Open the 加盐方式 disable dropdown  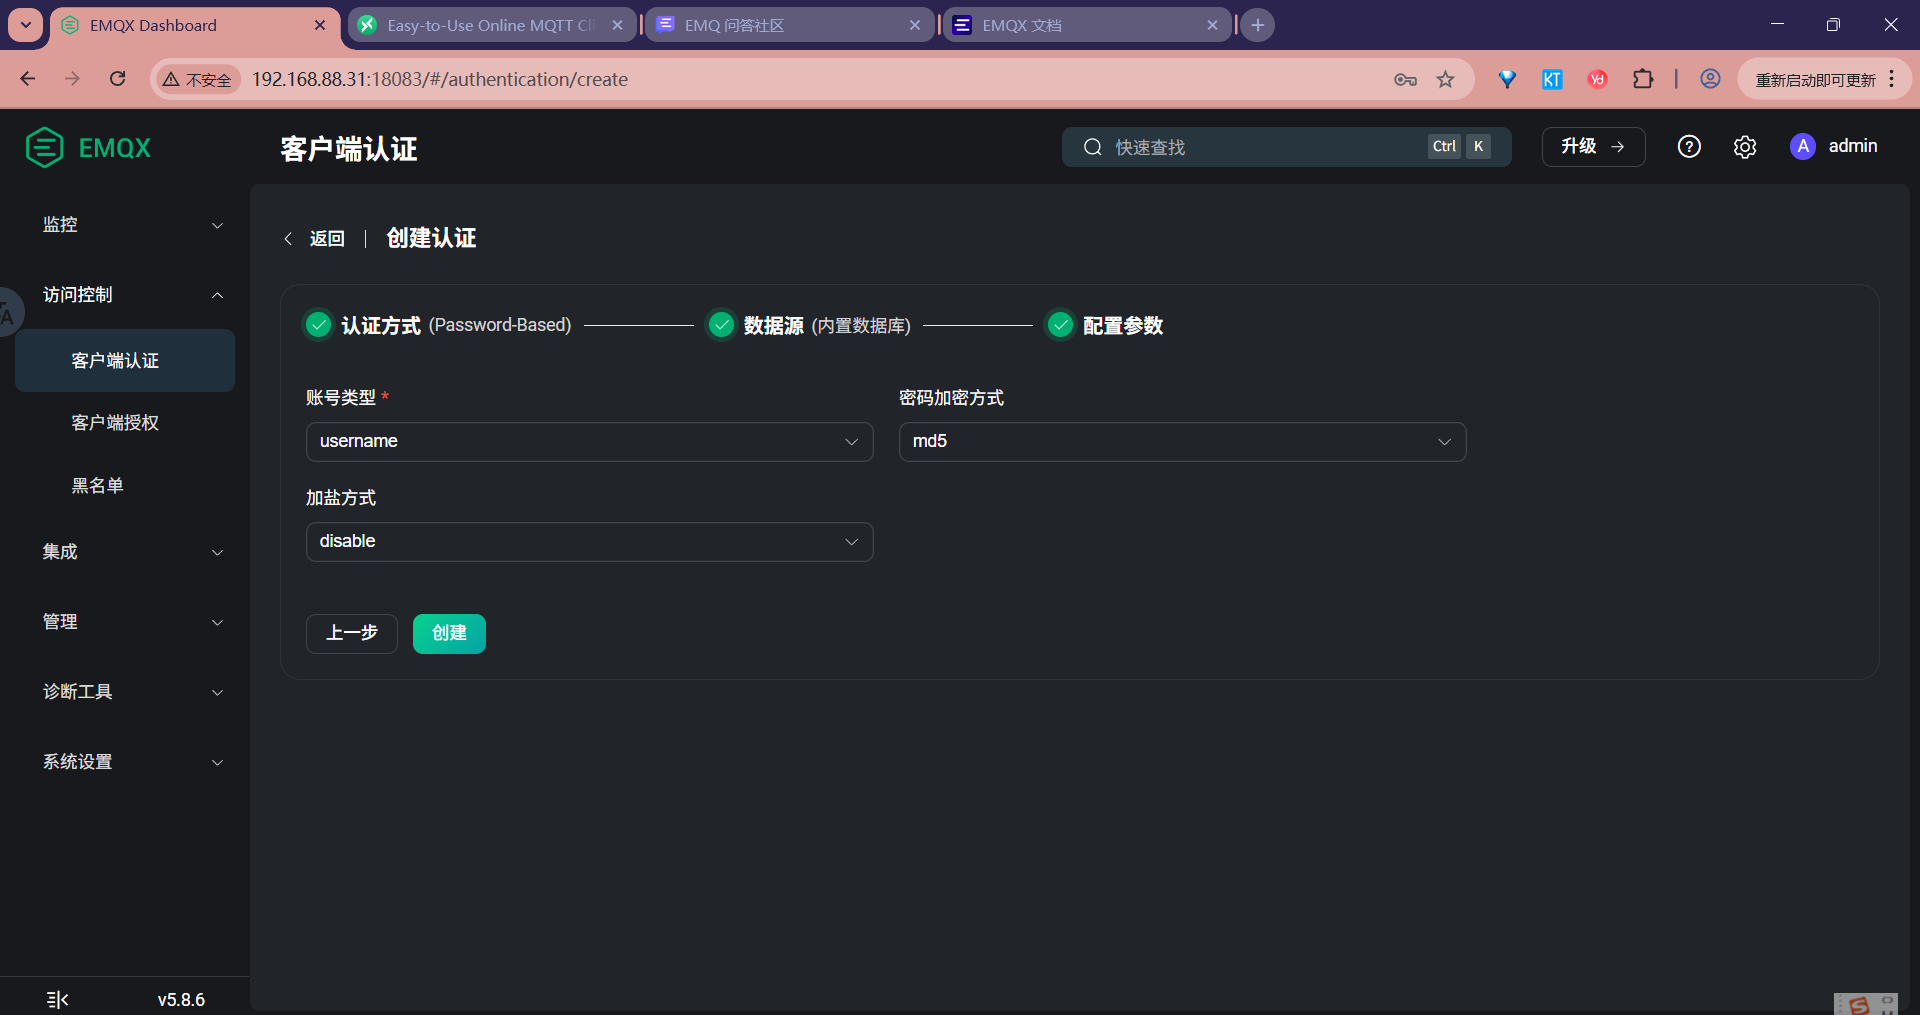(589, 542)
